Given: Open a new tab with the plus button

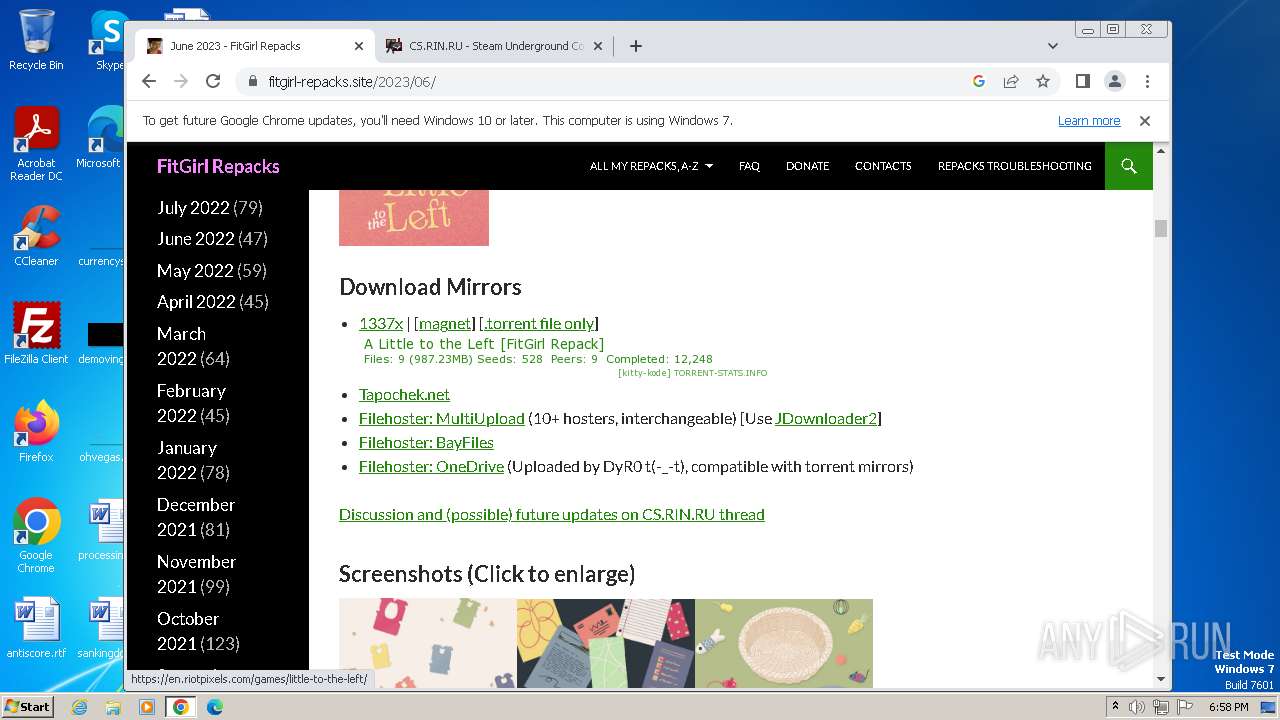Looking at the screenshot, I should click(635, 46).
